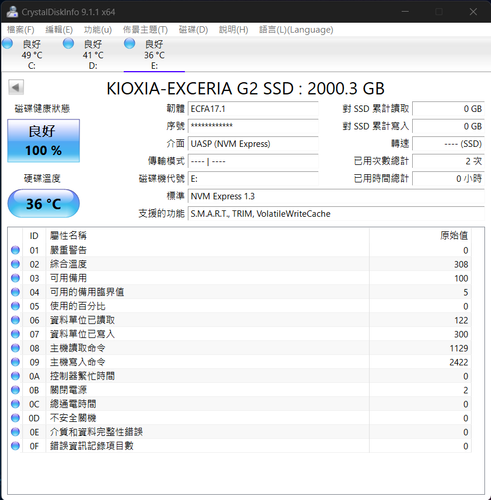
Task: Open the 說明(H) menu
Action: click(233, 30)
